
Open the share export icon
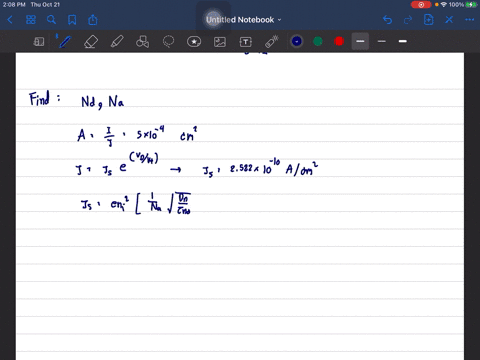click(x=93, y=20)
